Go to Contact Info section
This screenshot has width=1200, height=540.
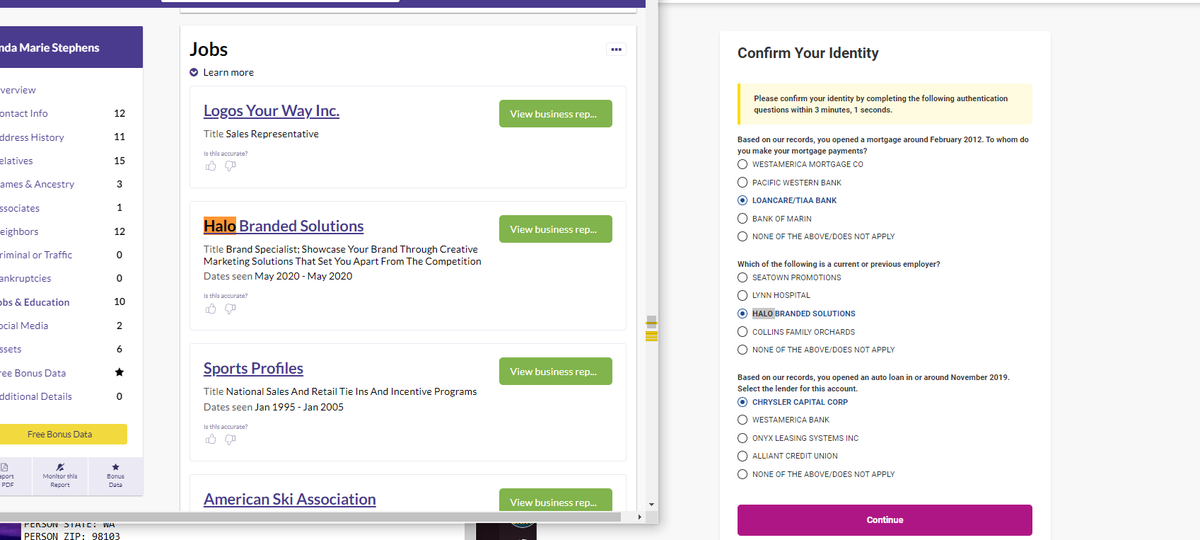[x=23, y=113]
